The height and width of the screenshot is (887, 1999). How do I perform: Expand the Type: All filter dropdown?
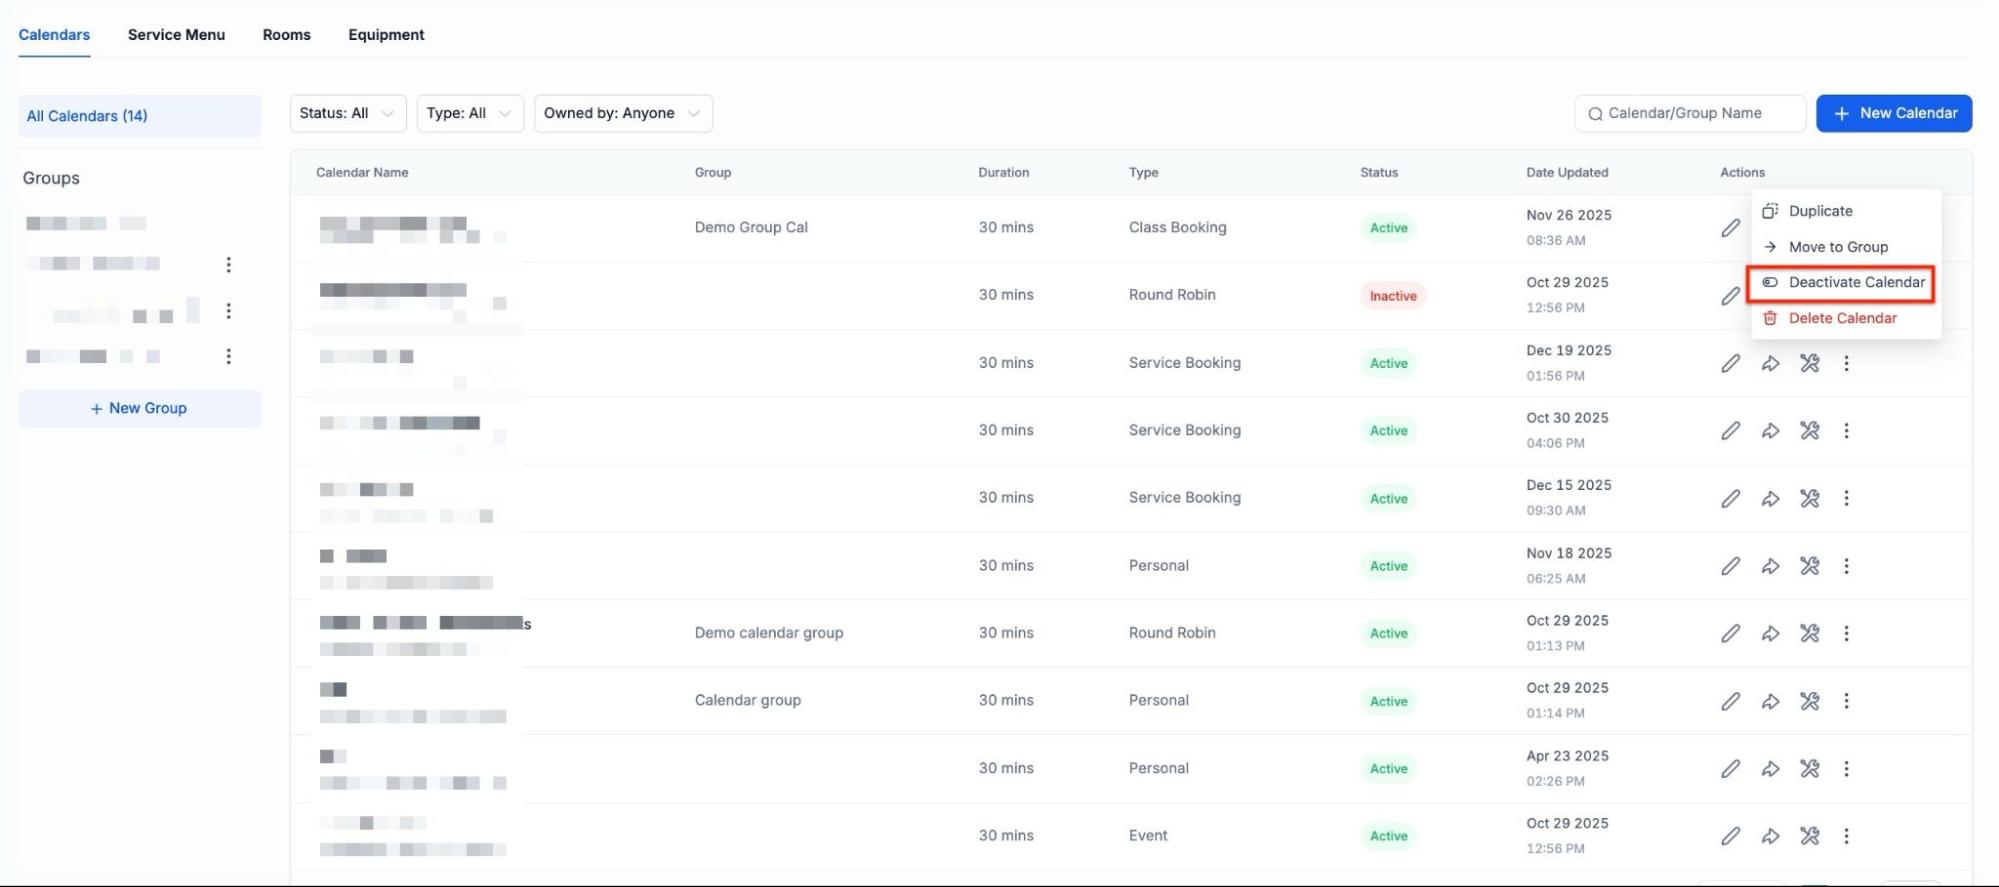pyautogui.click(x=469, y=113)
